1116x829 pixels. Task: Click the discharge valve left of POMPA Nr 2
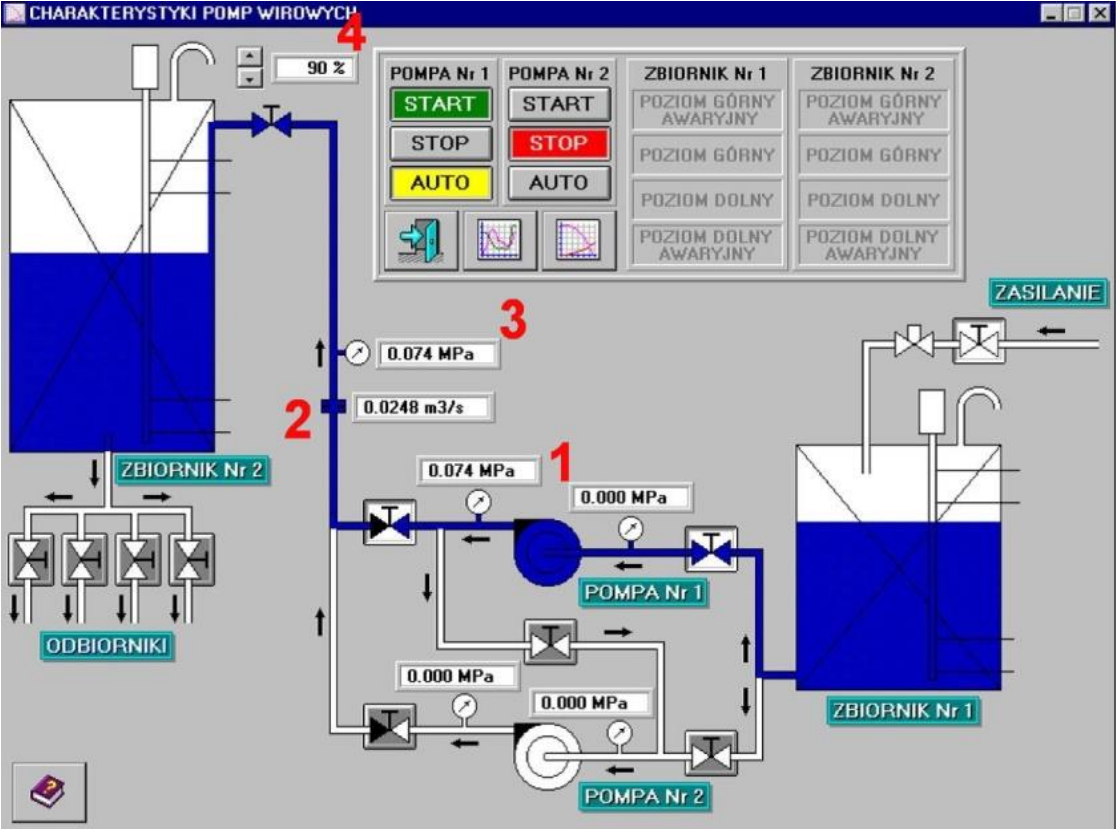[x=389, y=727]
